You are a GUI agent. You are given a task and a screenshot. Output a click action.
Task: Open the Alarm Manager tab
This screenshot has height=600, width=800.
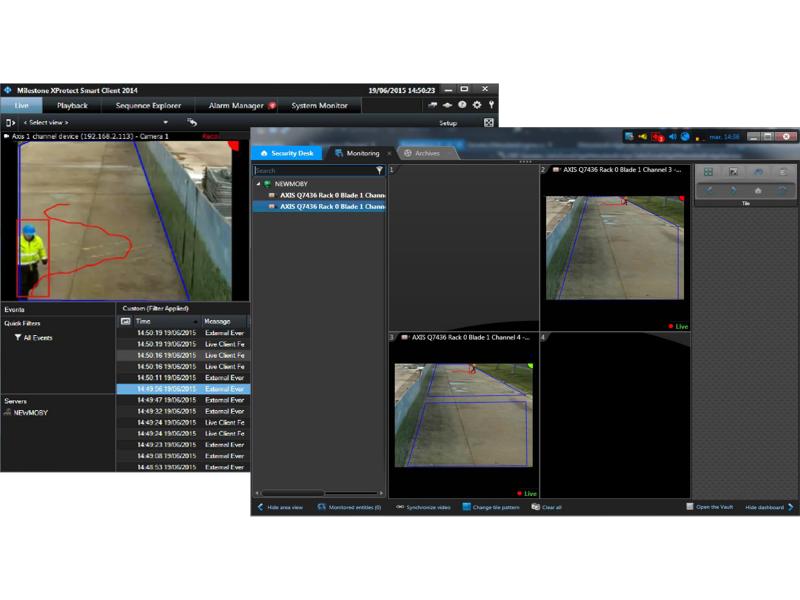click(x=239, y=106)
